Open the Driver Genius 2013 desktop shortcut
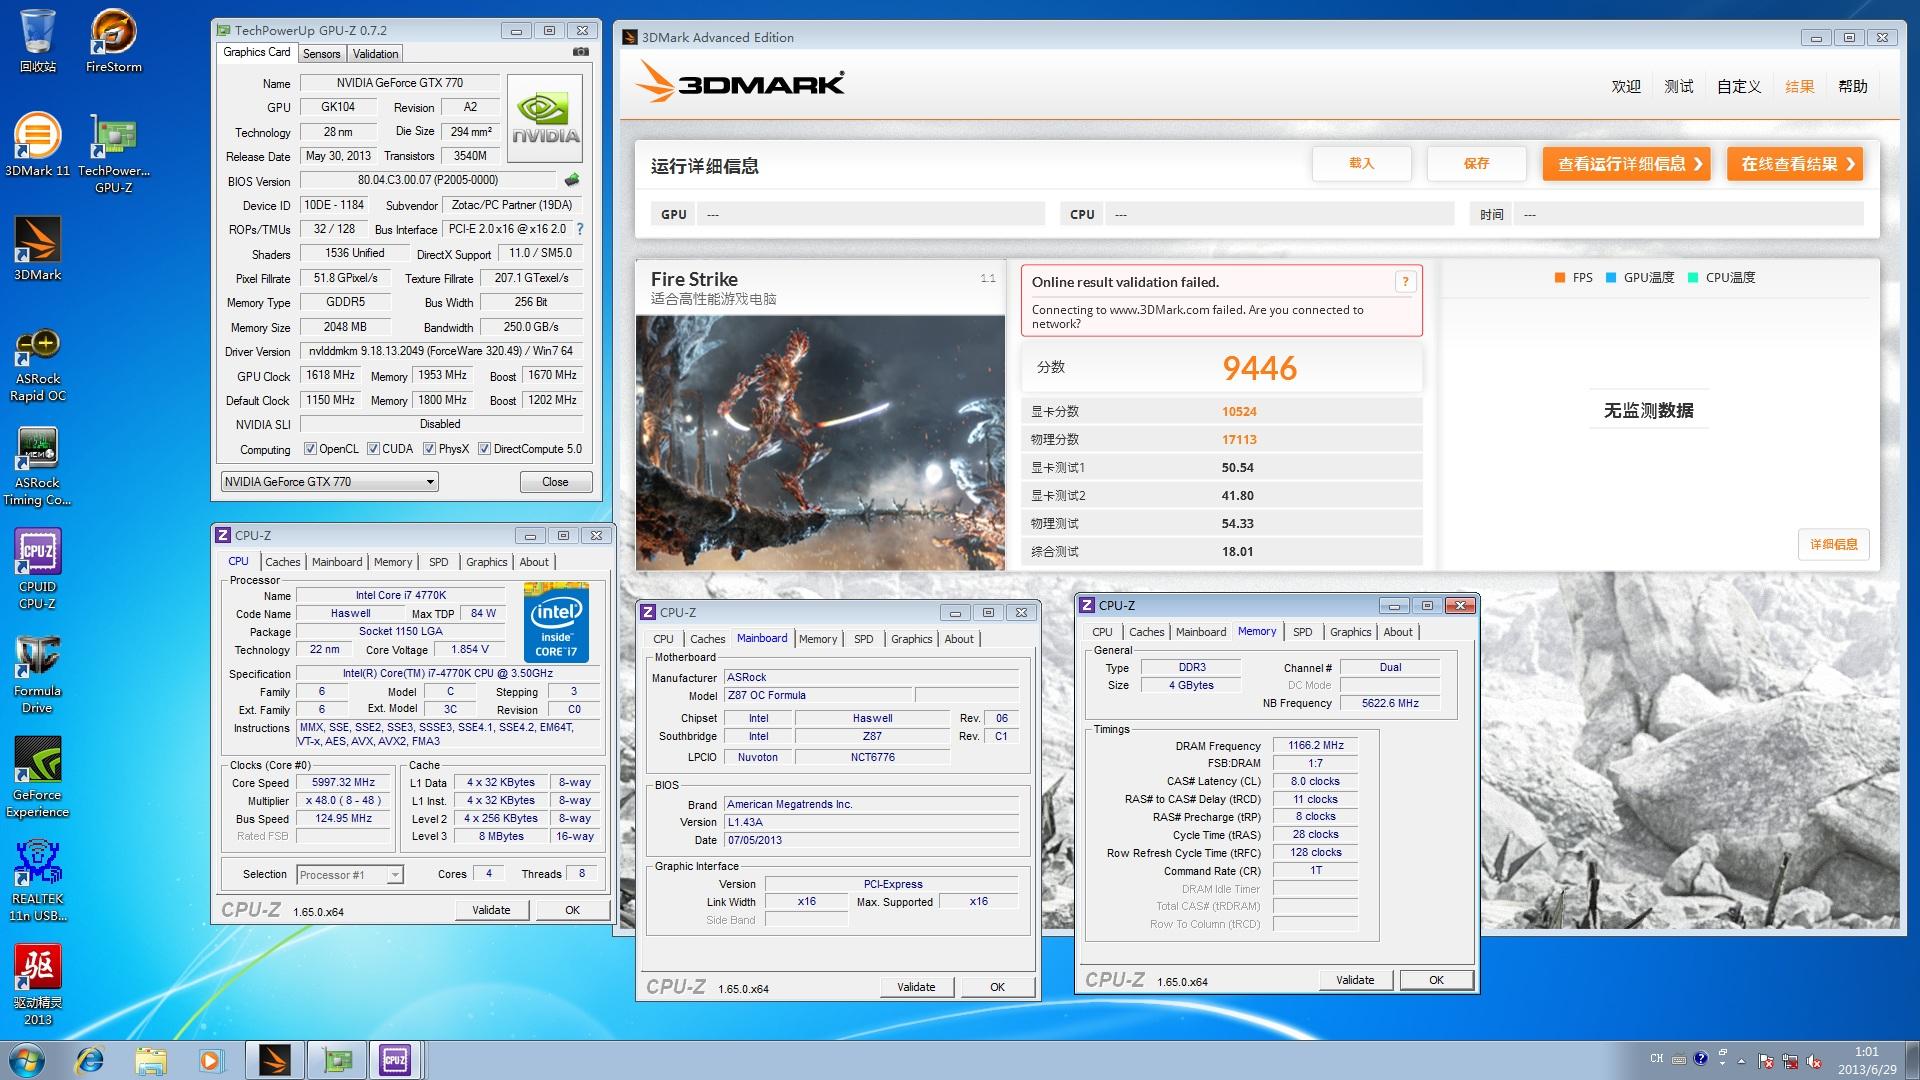Viewport: 1920px width, 1080px height. pyautogui.click(x=38, y=986)
